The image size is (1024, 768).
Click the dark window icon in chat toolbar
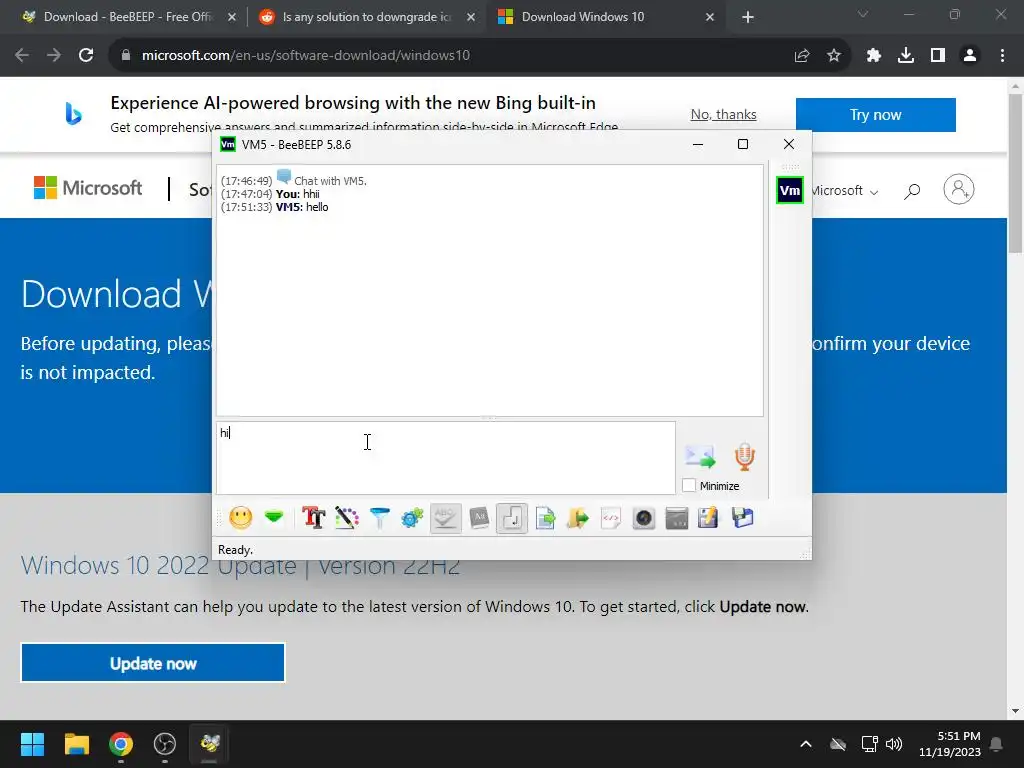tap(677, 519)
